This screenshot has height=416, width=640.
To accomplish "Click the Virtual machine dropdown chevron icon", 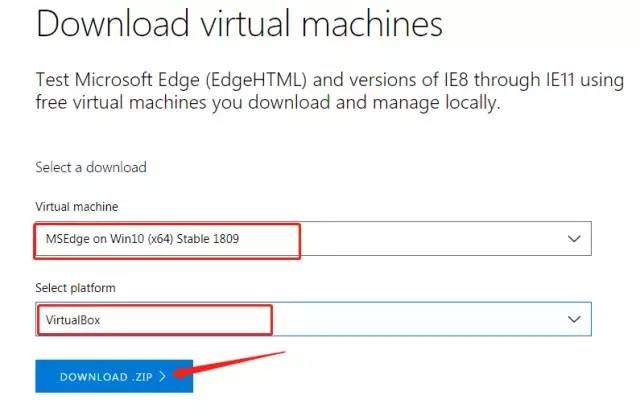I will [x=574, y=240].
